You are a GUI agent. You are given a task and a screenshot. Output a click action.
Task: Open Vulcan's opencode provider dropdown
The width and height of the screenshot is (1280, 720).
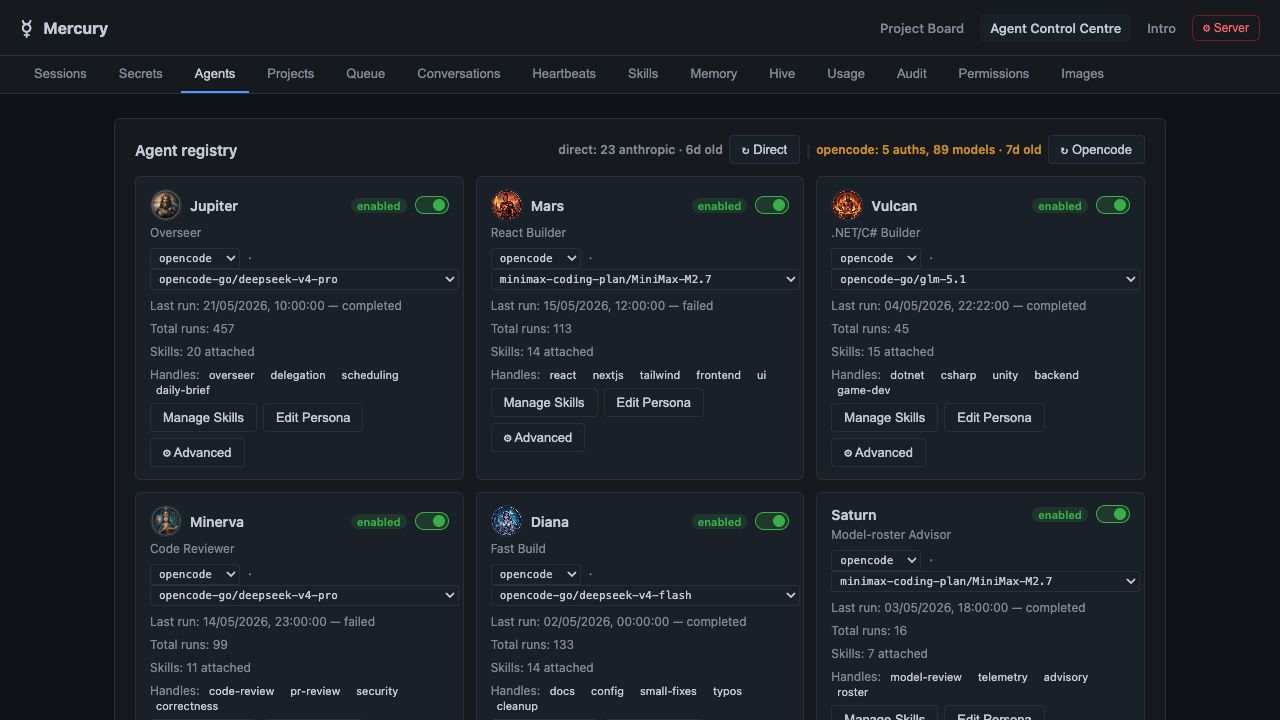[x=875, y=258]
